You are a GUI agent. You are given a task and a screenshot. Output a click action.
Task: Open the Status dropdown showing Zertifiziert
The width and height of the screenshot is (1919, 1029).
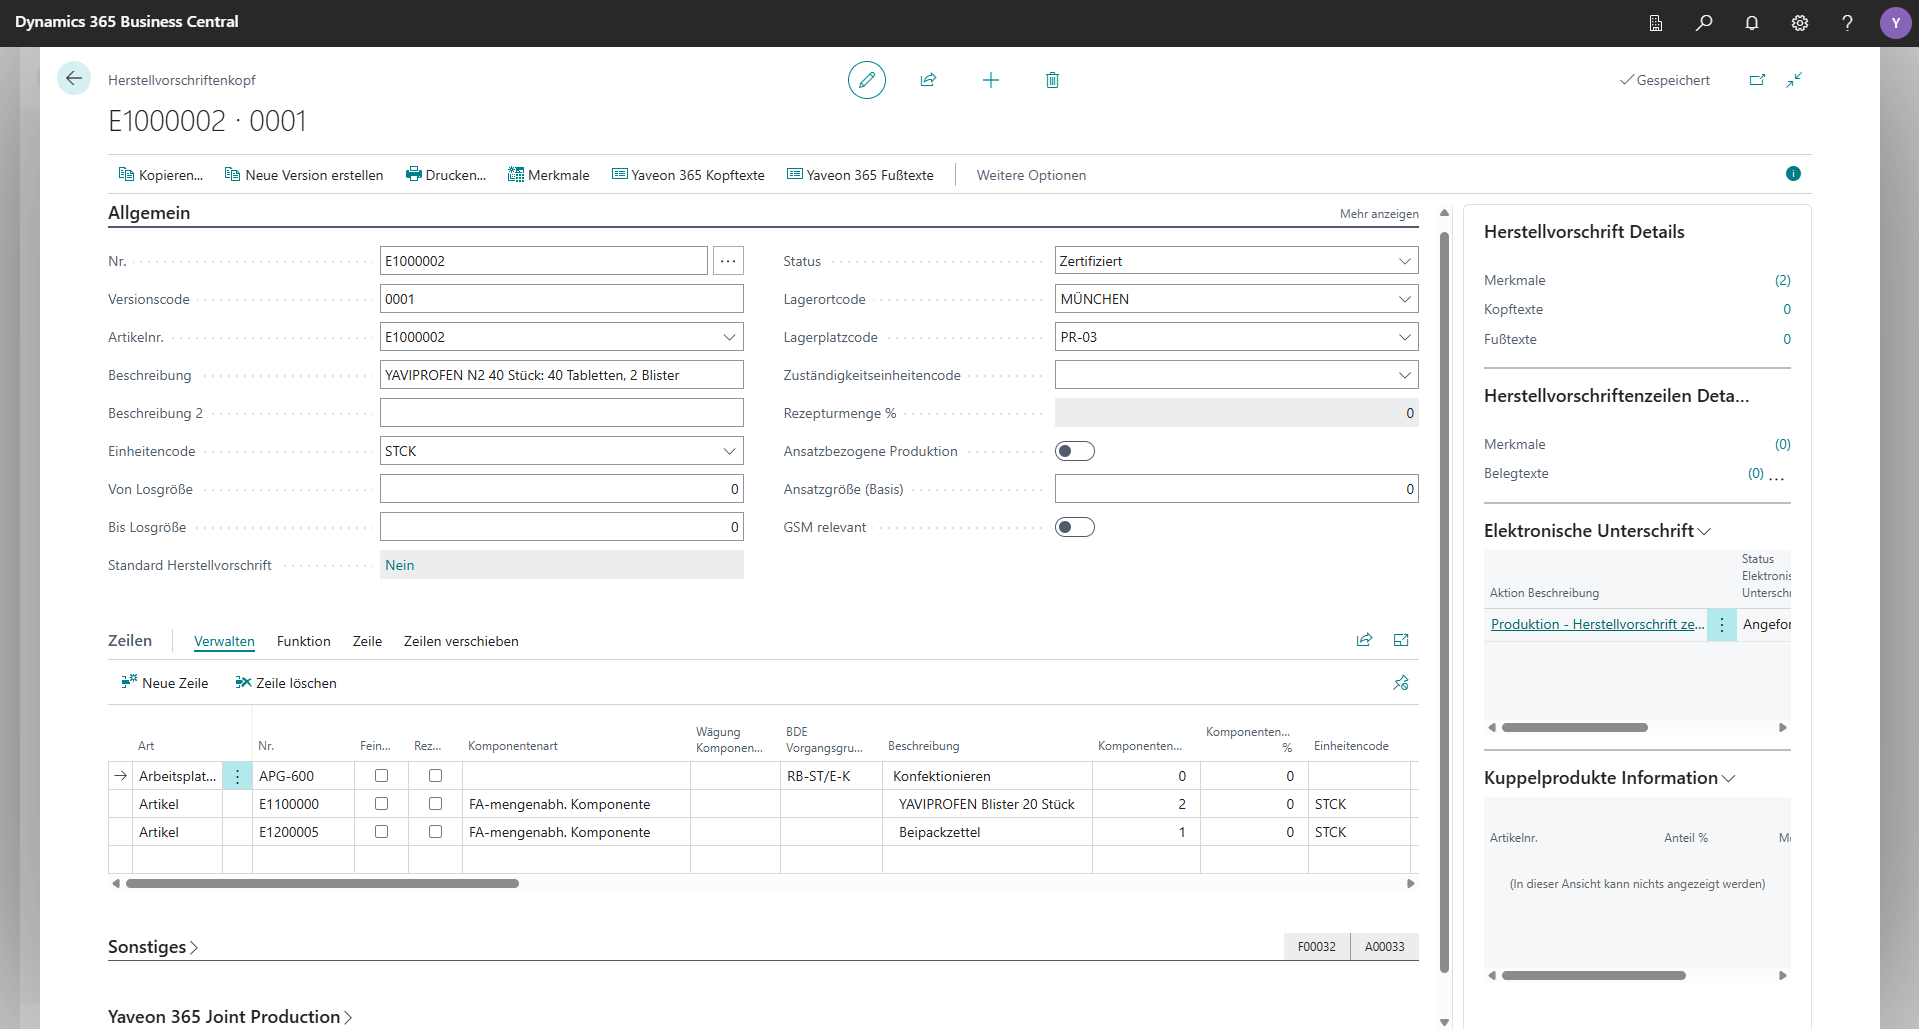(1405, 260)
